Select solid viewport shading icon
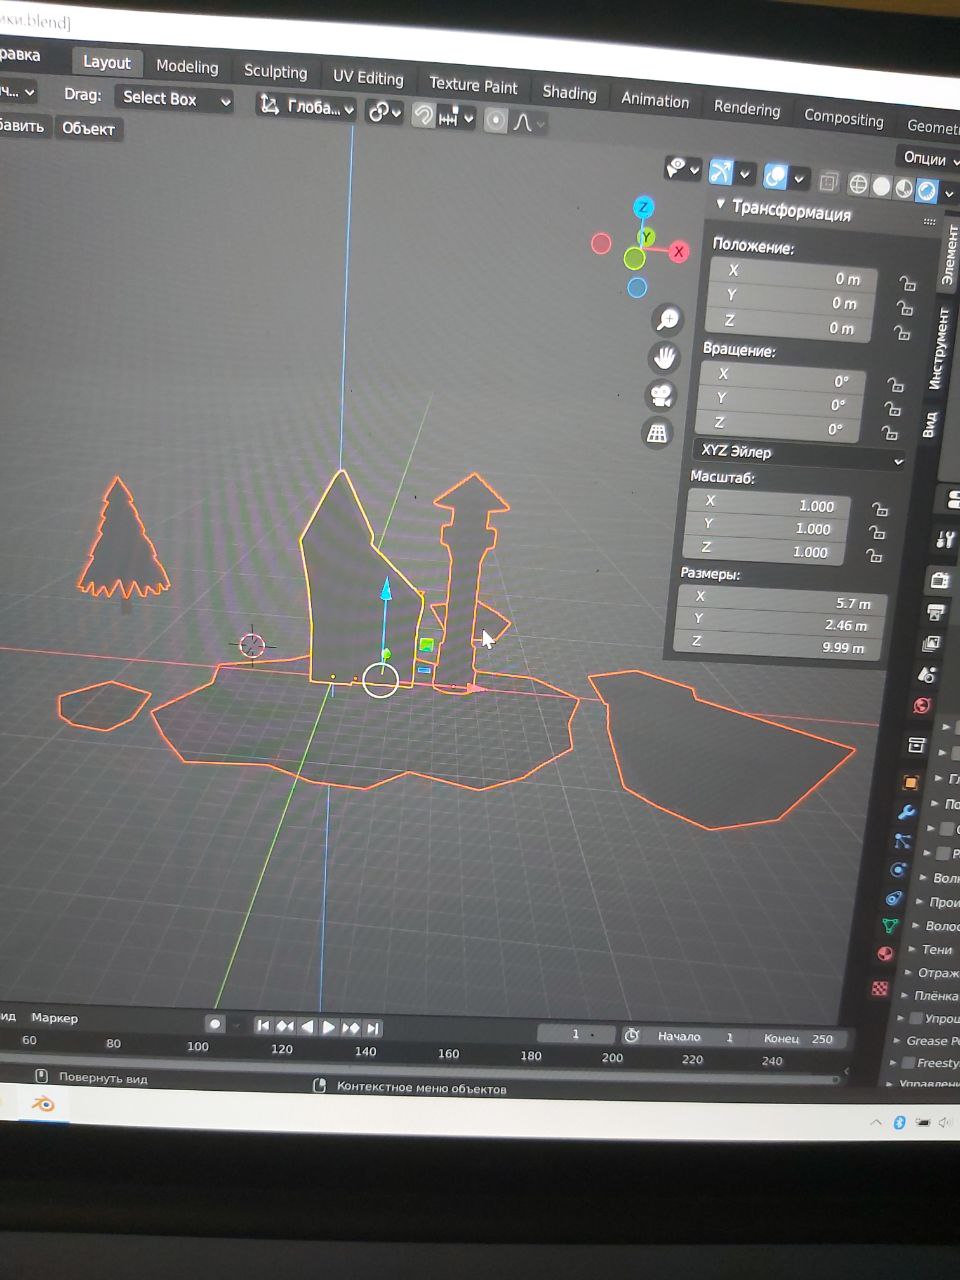 pyautogui.click(x=881, y=186)
